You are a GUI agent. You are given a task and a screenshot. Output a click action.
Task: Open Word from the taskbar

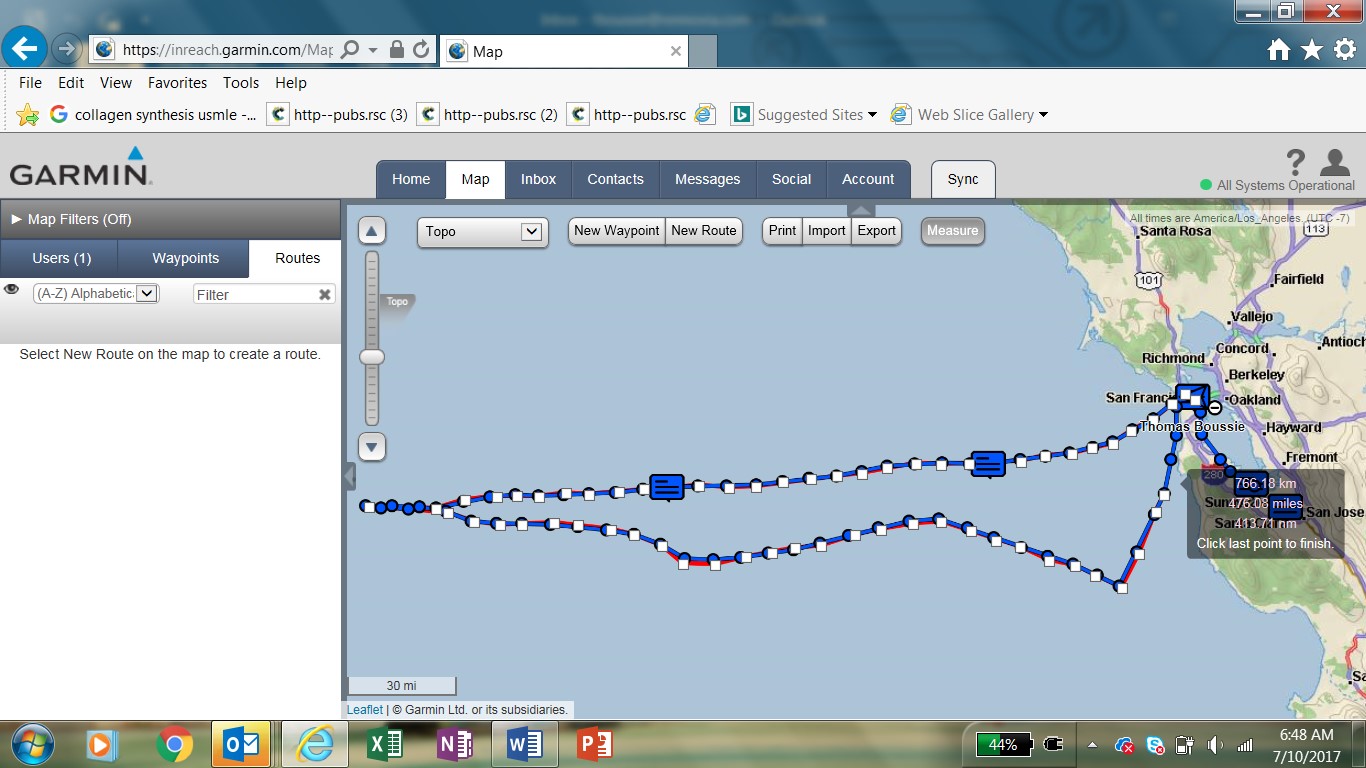(x=525, y=744)
